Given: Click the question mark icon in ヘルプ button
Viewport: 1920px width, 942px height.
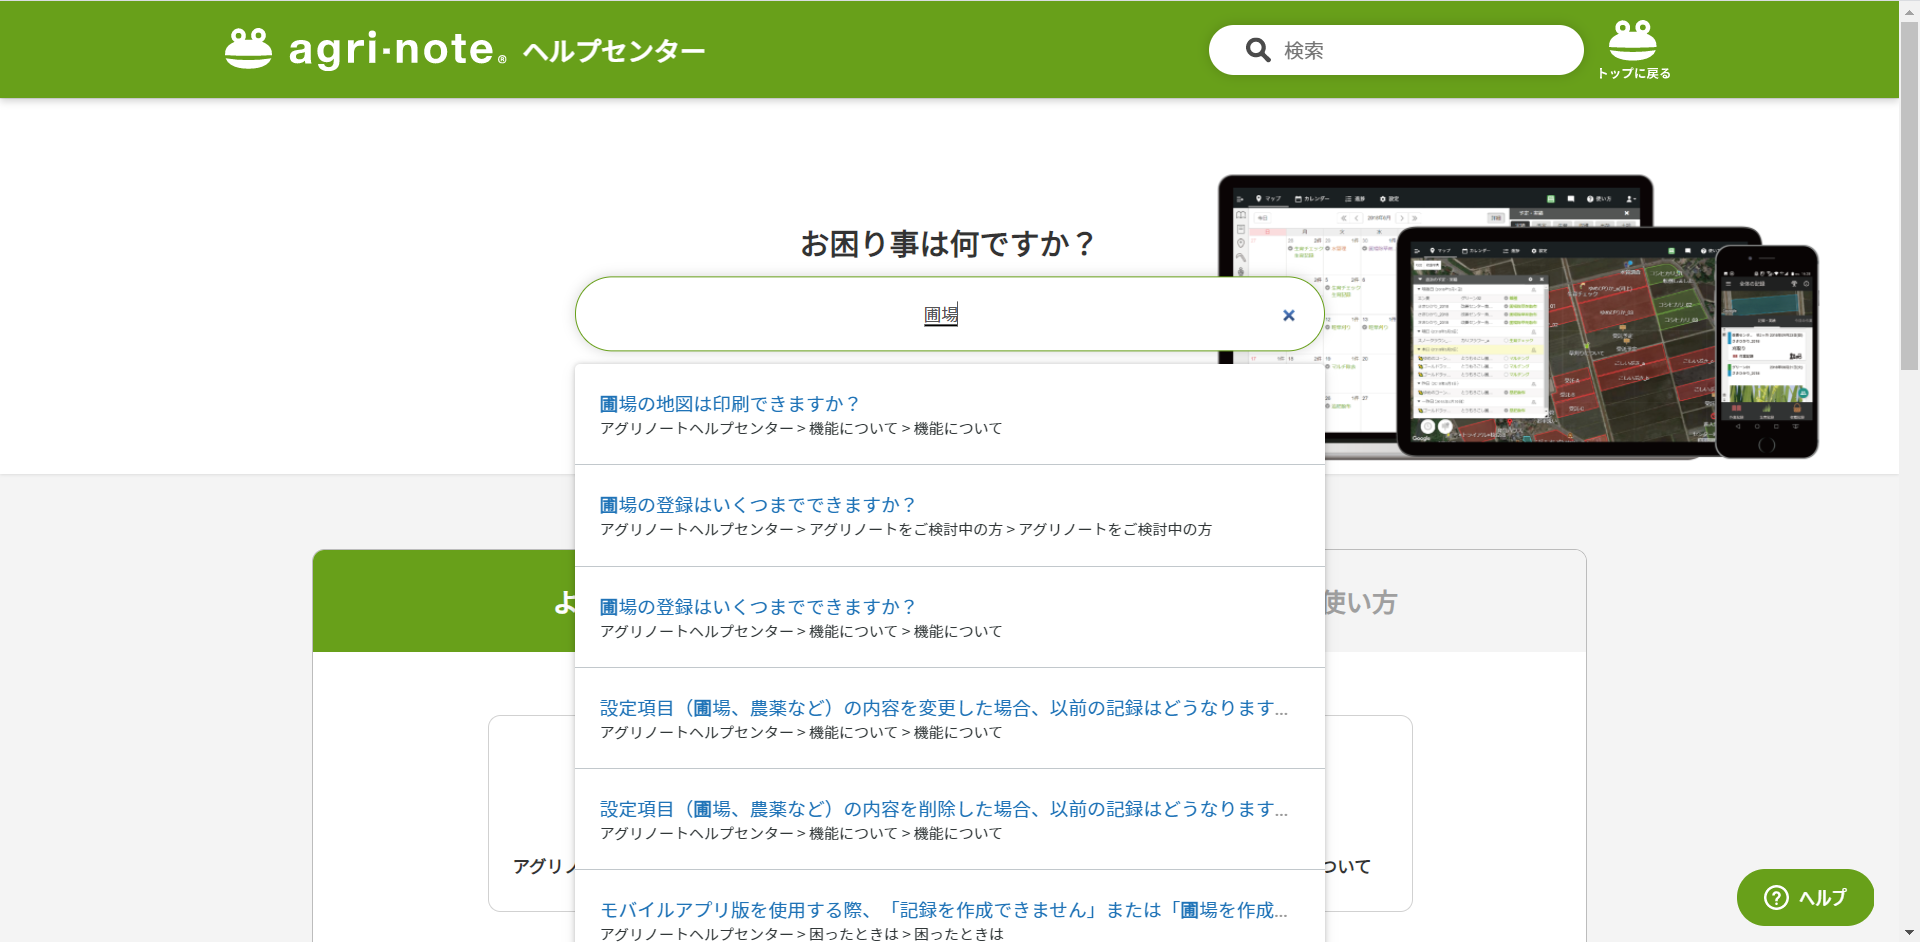Looking at the screenshot, I should click(x=1776, y=898).
